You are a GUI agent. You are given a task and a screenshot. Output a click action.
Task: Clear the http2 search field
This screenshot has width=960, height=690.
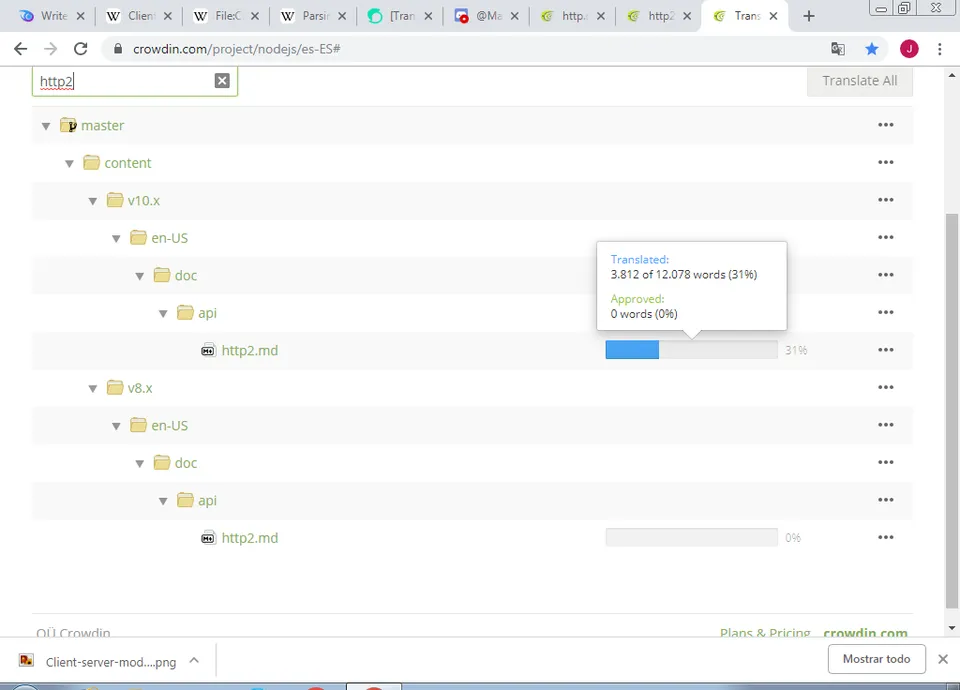[222, 81]
